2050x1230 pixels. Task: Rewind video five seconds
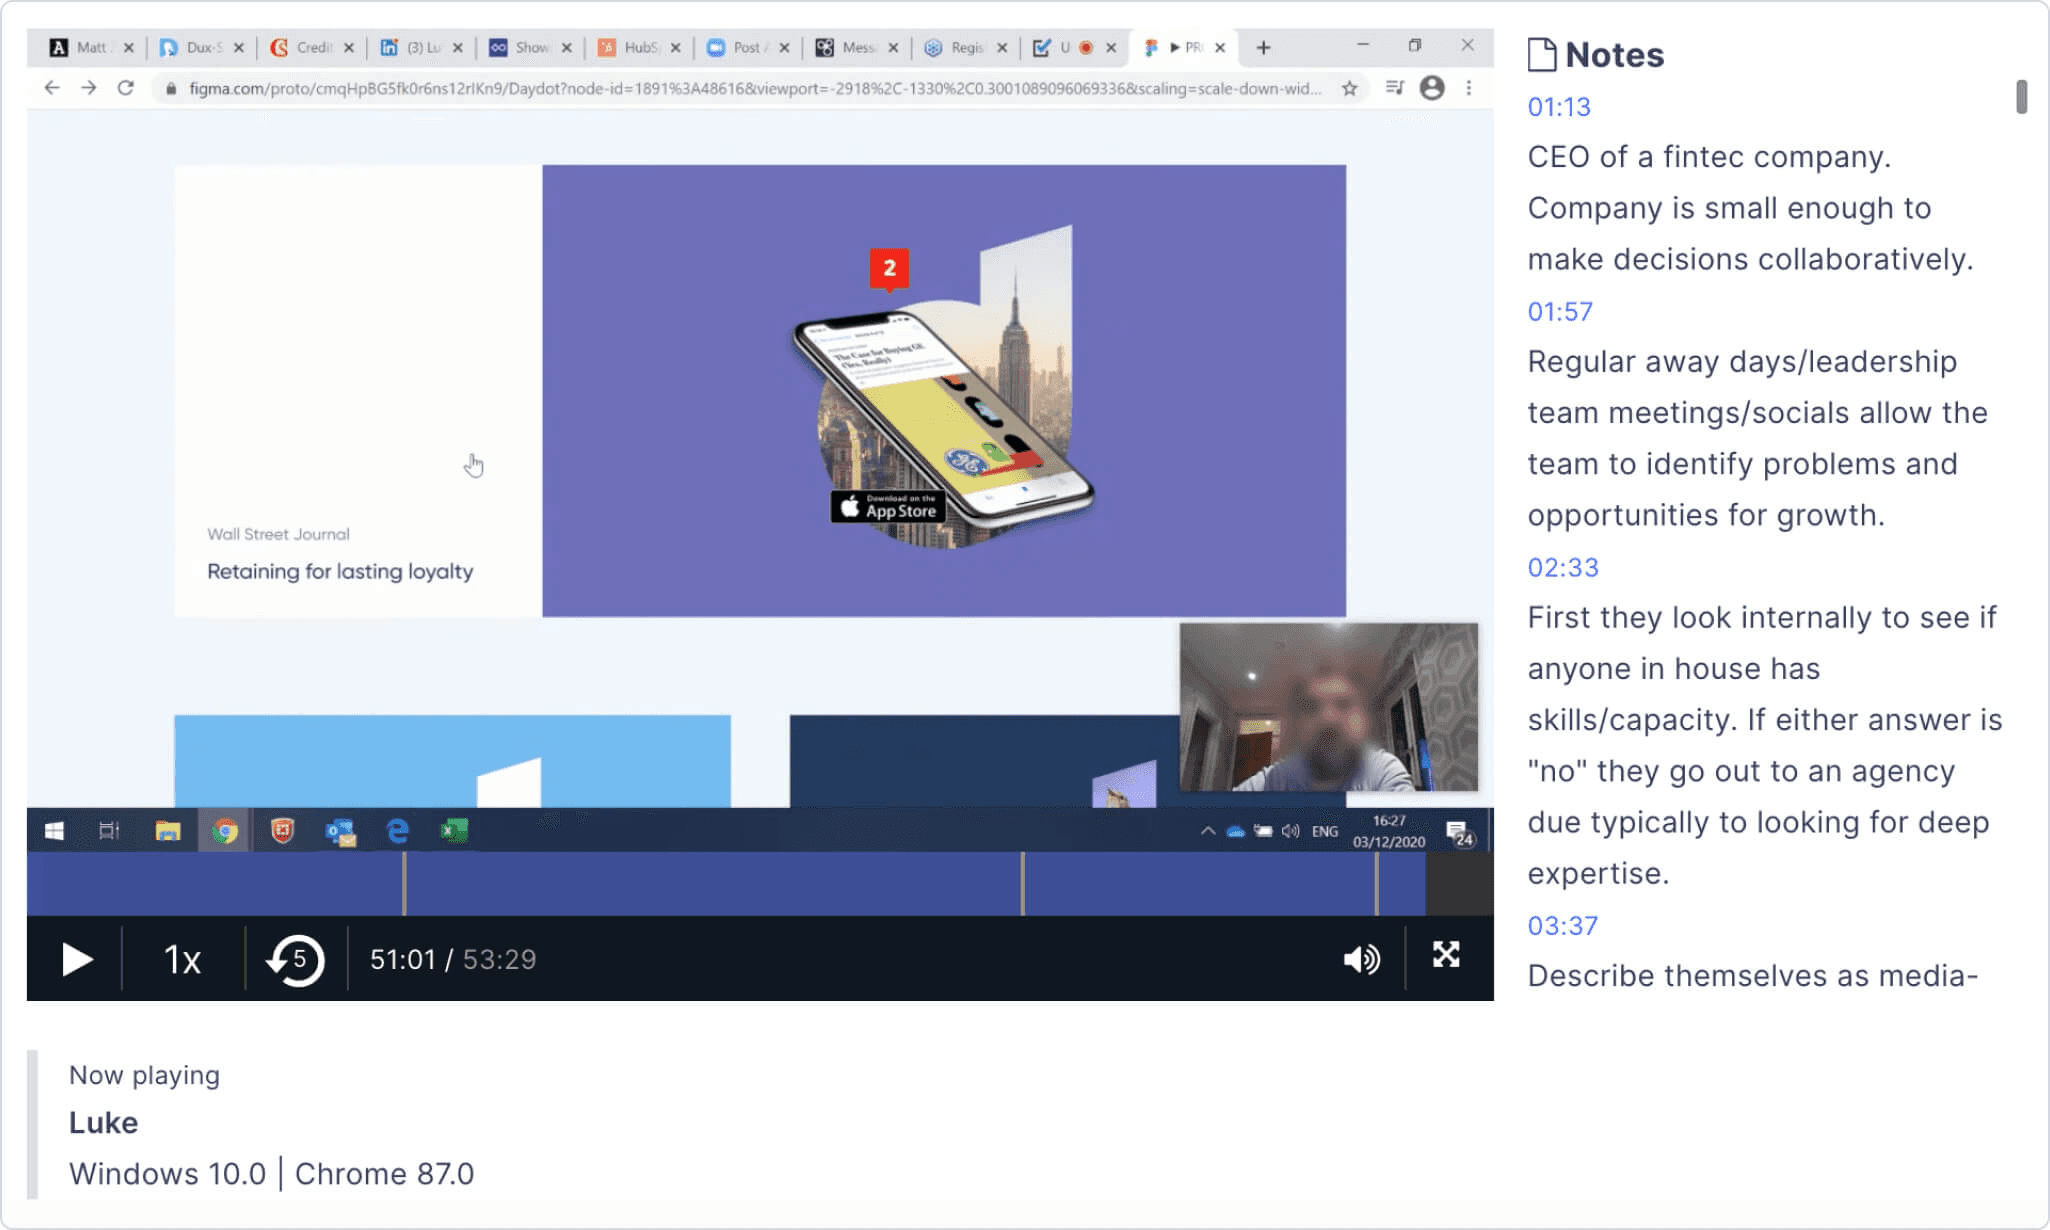tap(295, 960)
